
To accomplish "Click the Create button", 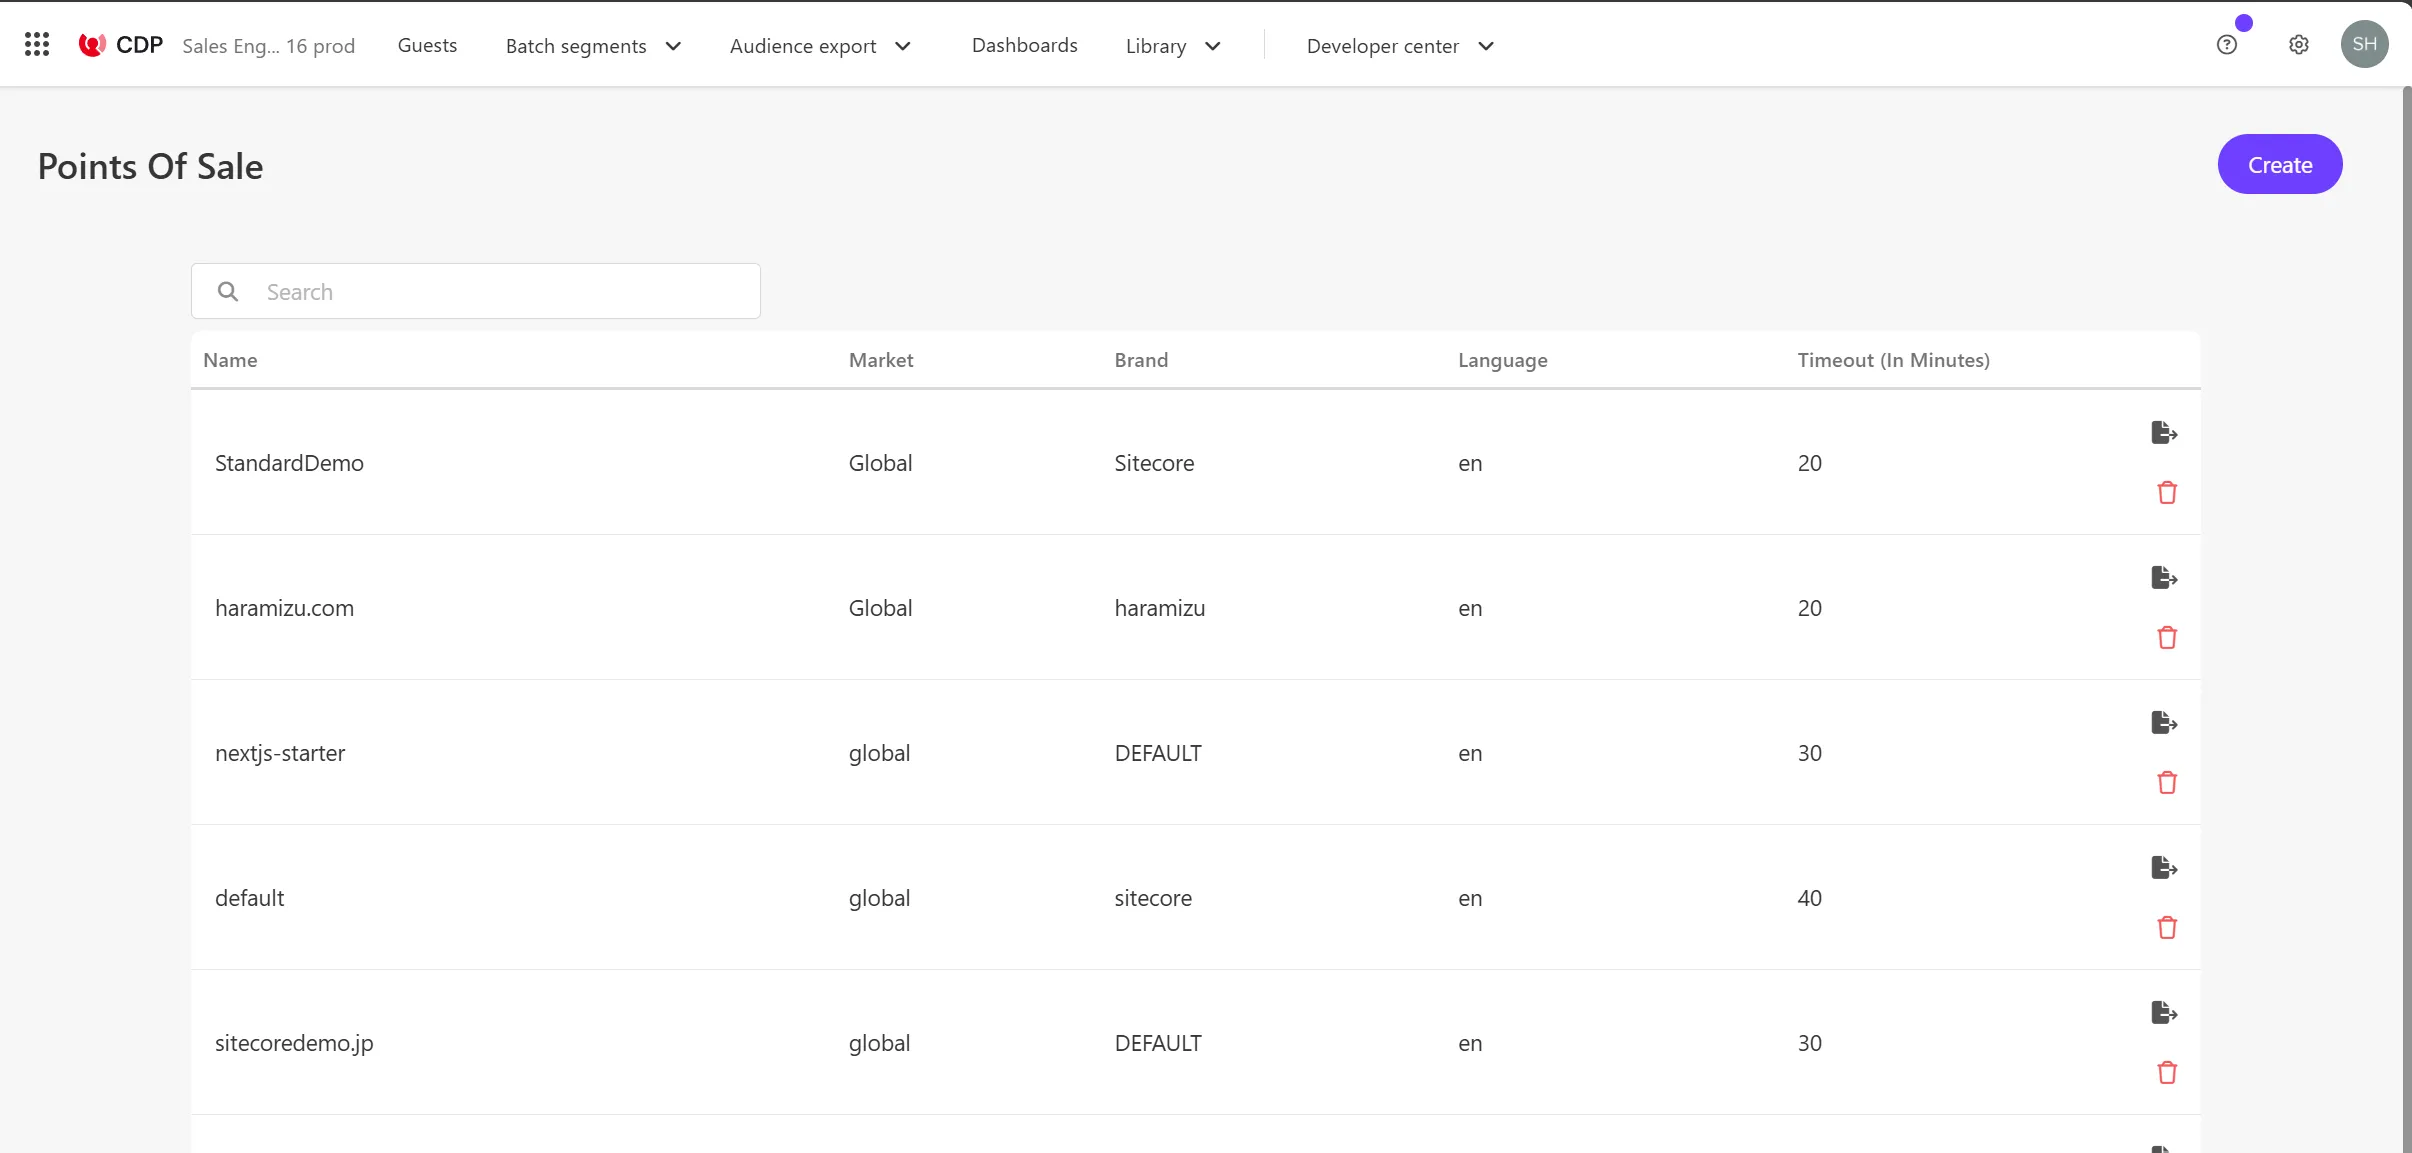I will 2281,164.
